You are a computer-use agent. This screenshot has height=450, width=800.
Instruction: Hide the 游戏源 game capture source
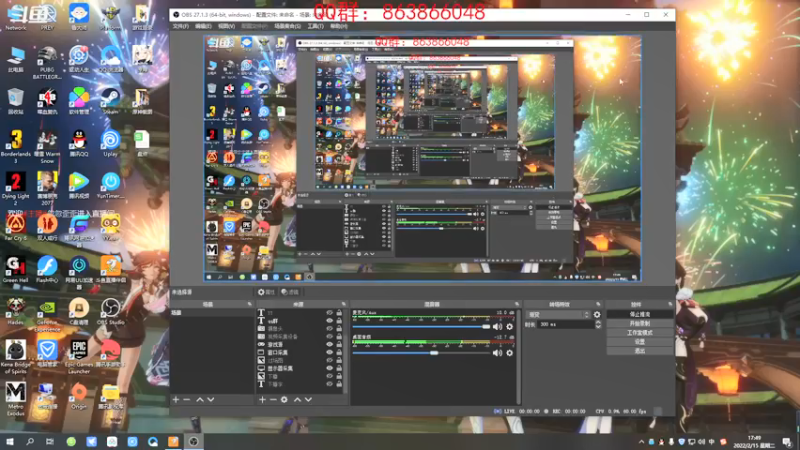click(x=330, y=344)
